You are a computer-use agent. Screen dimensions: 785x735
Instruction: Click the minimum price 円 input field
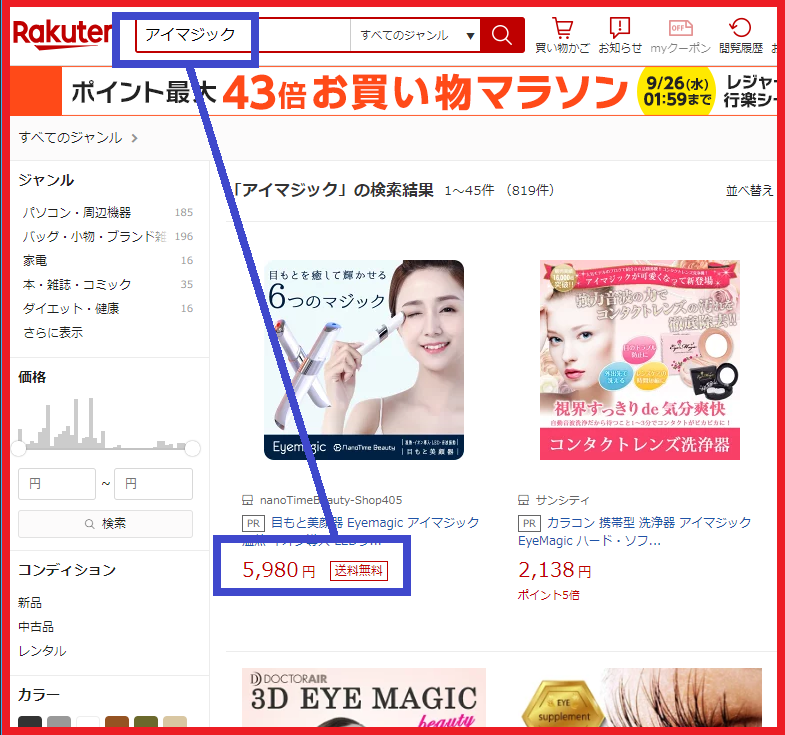coord(57,484)
